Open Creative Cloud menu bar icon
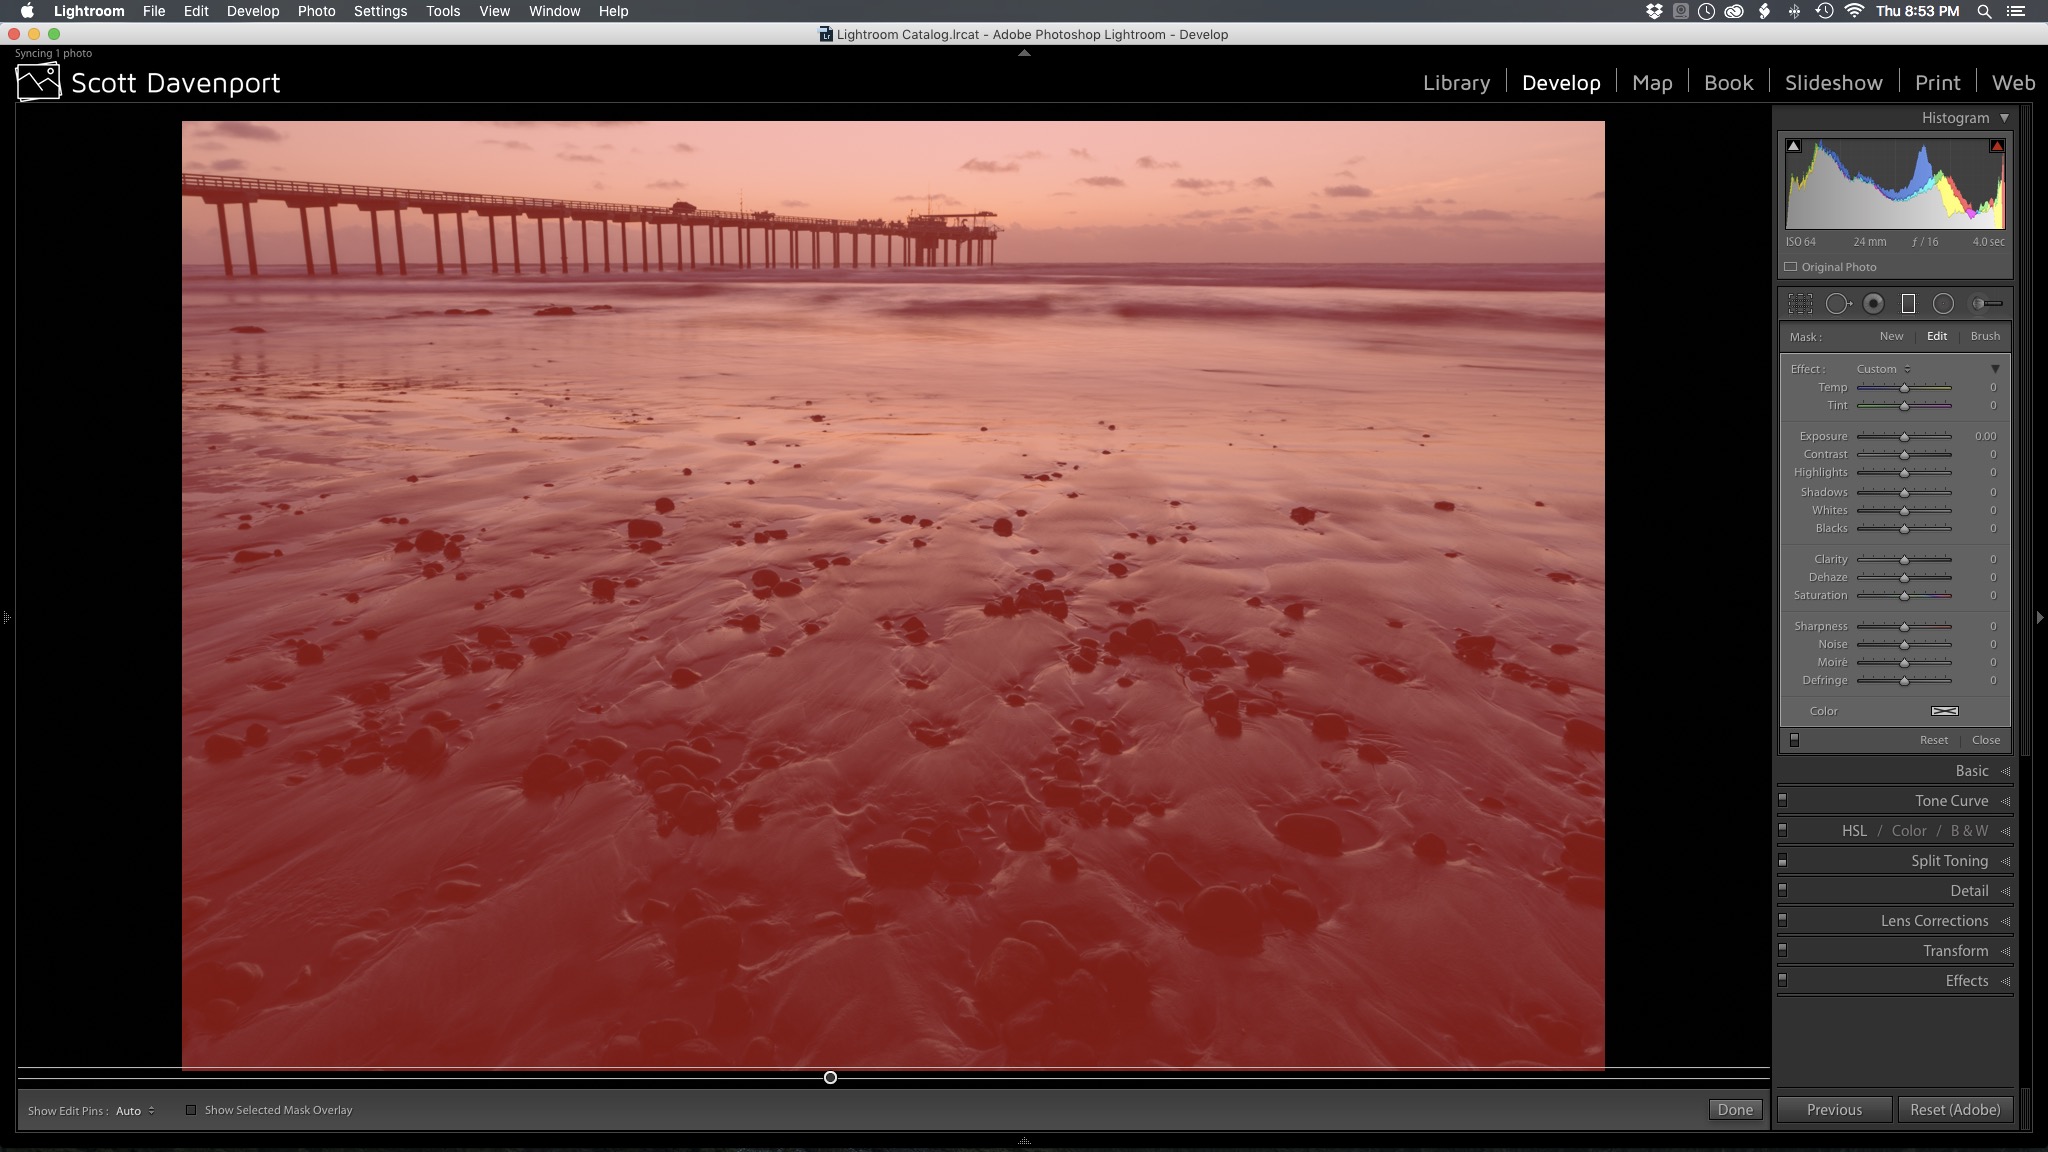This screenshot has width=2048, height=1152. [x=1735, y=11]
